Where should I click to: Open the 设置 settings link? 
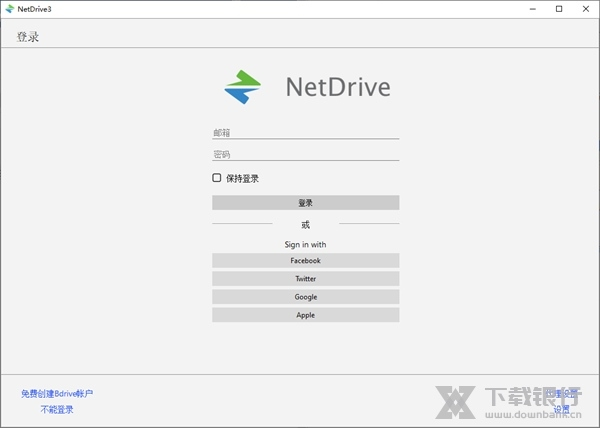(562, 410)
